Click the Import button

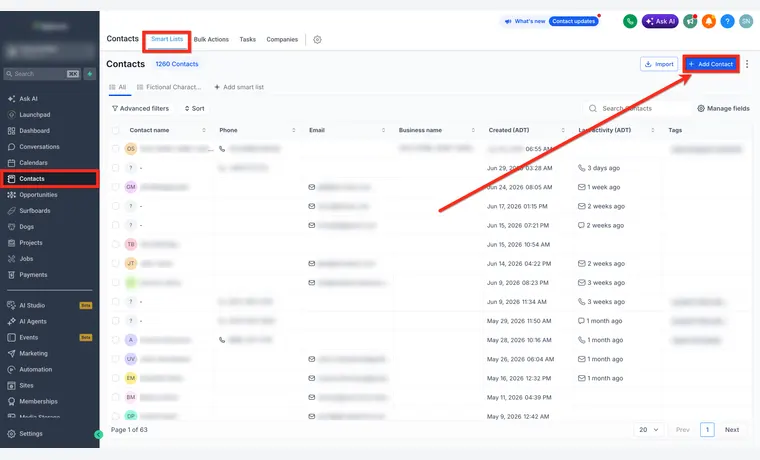(659, 64)
